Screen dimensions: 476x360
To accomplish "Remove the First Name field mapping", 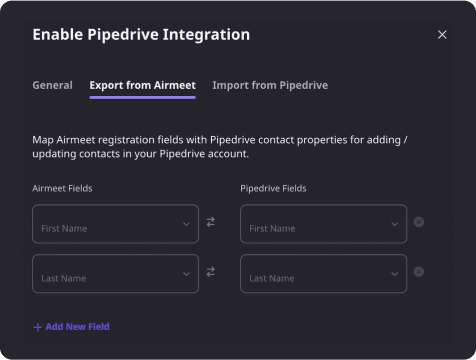I will [x=419, y=222].
